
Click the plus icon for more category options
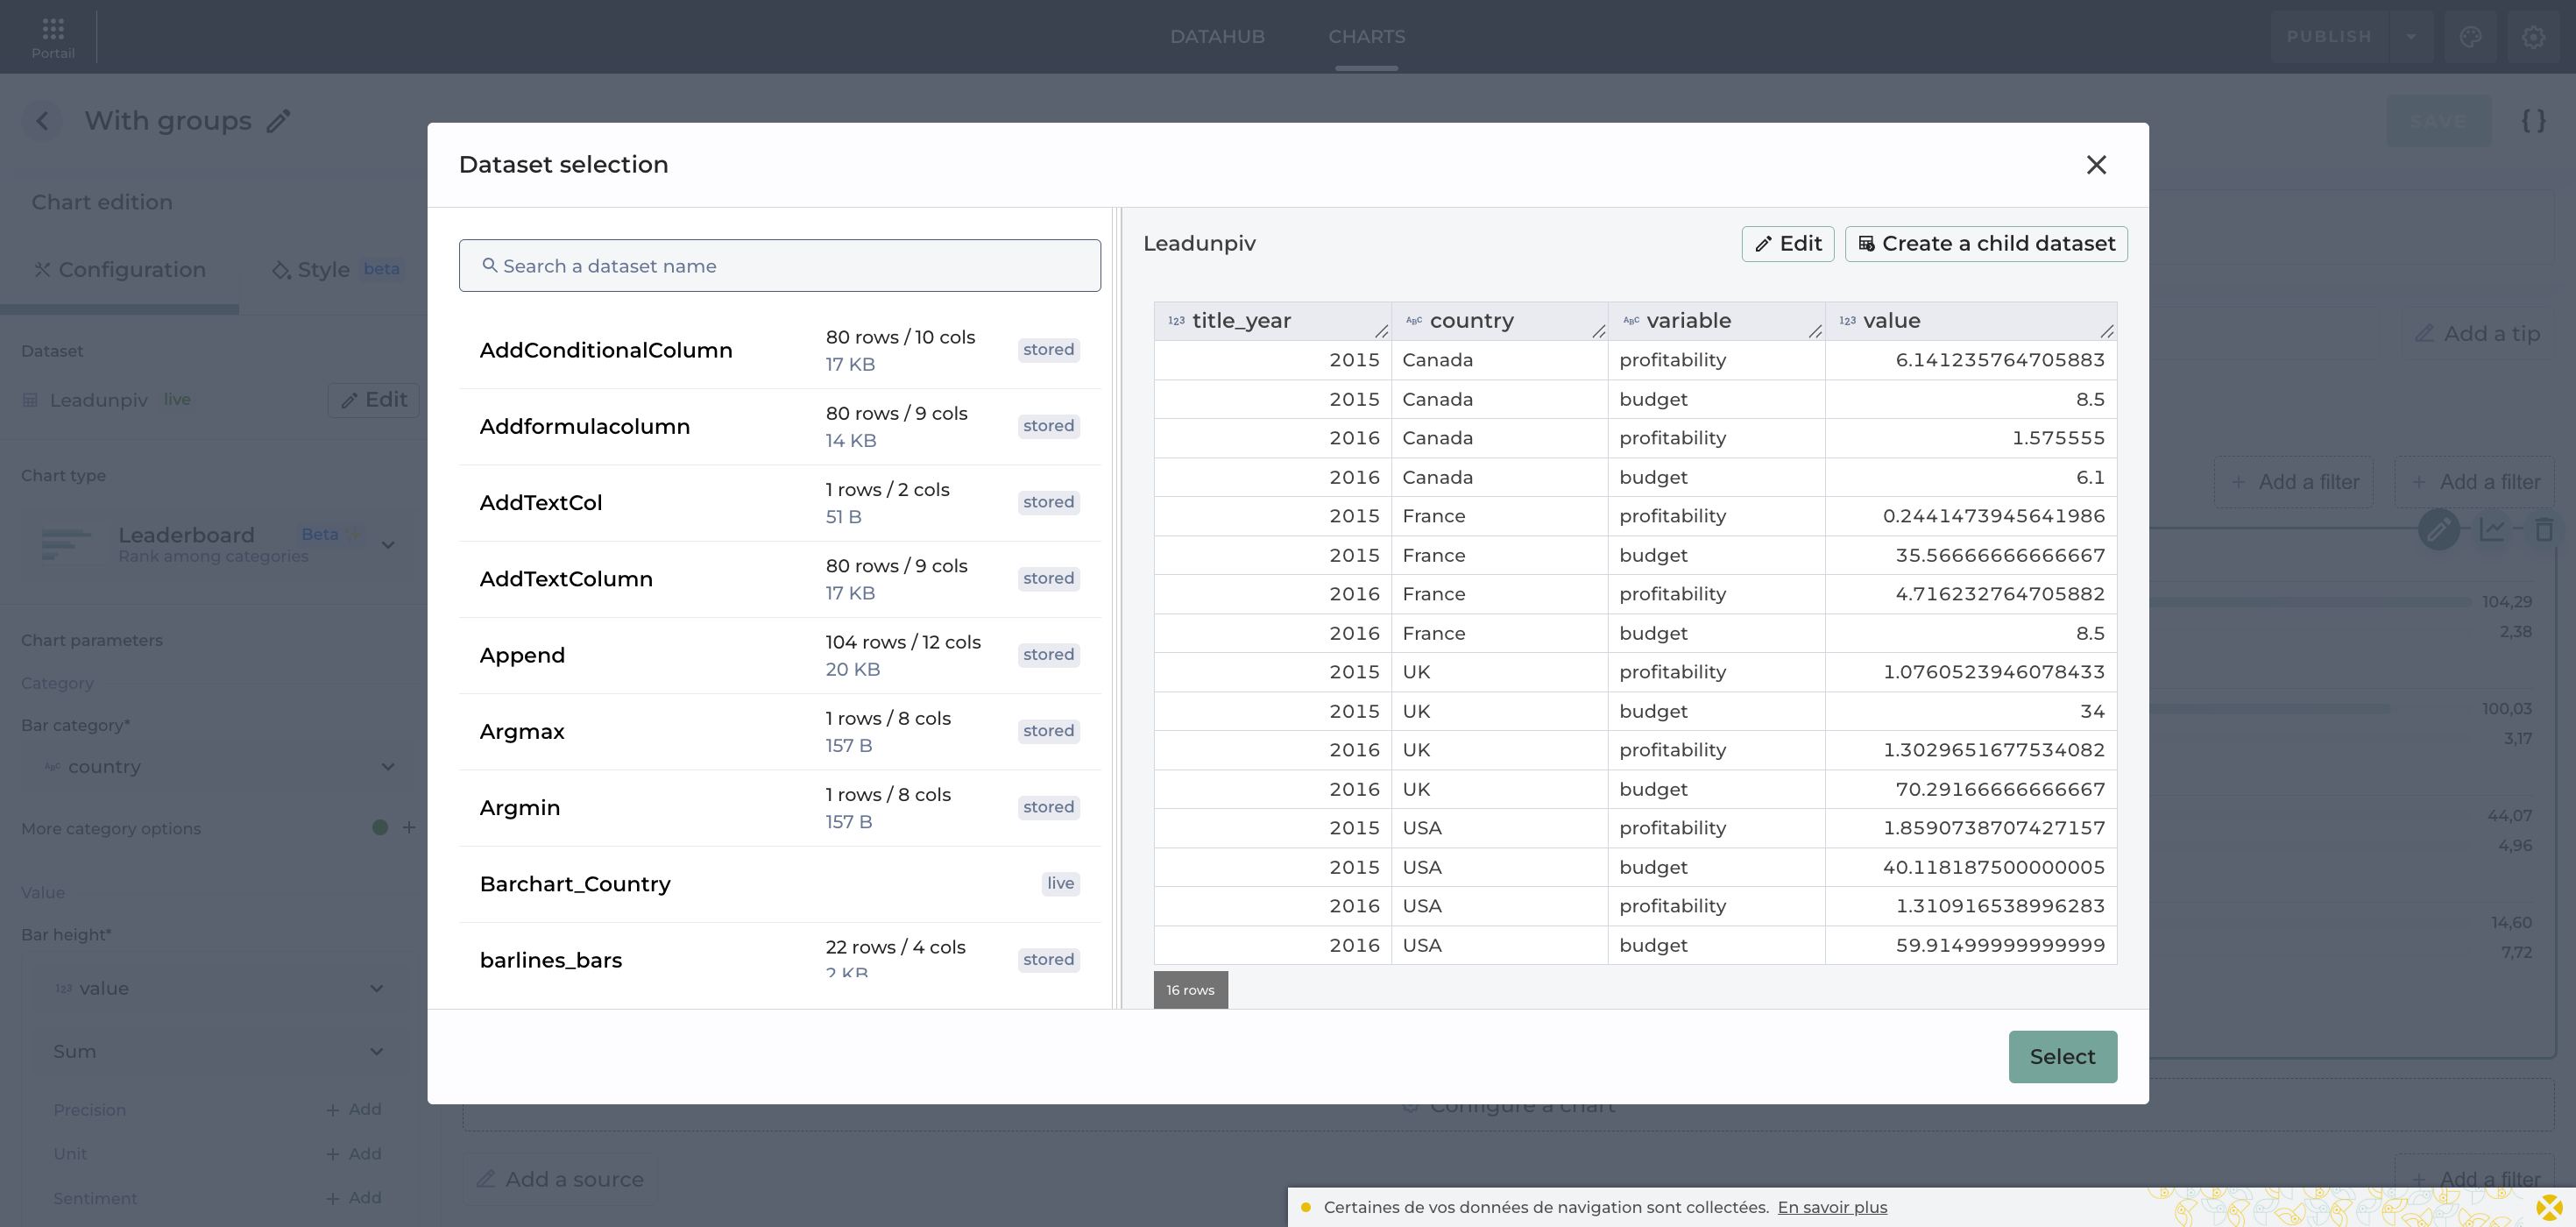[x=409, y=827]
